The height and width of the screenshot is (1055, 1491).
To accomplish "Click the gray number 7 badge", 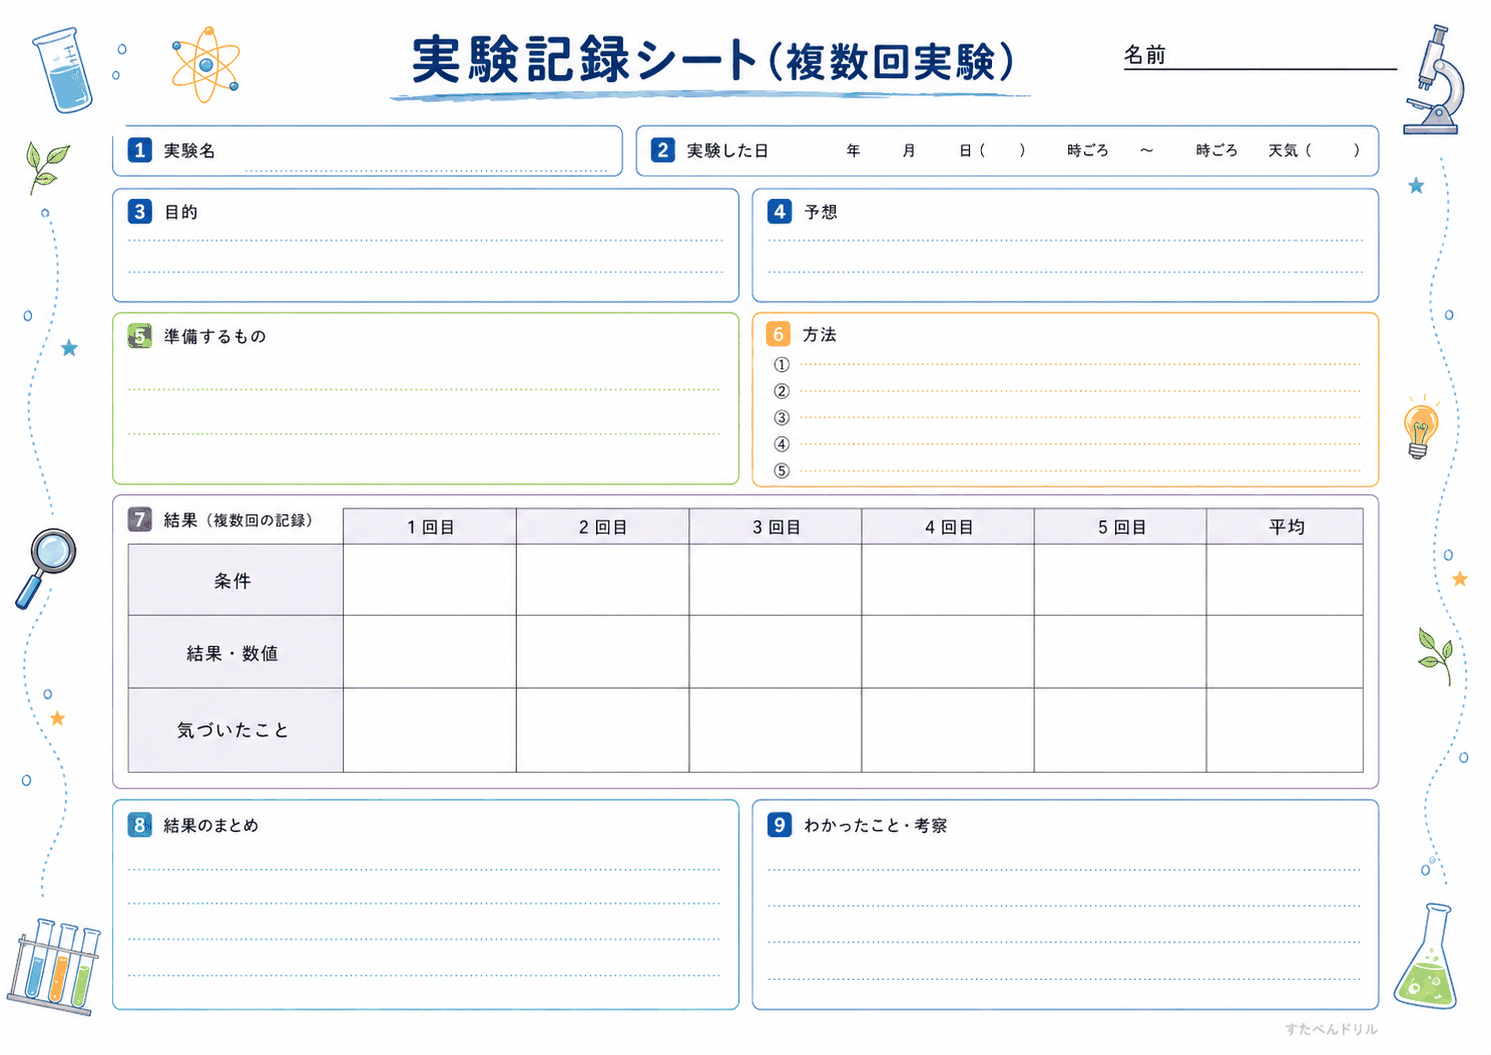I will 139,519.
